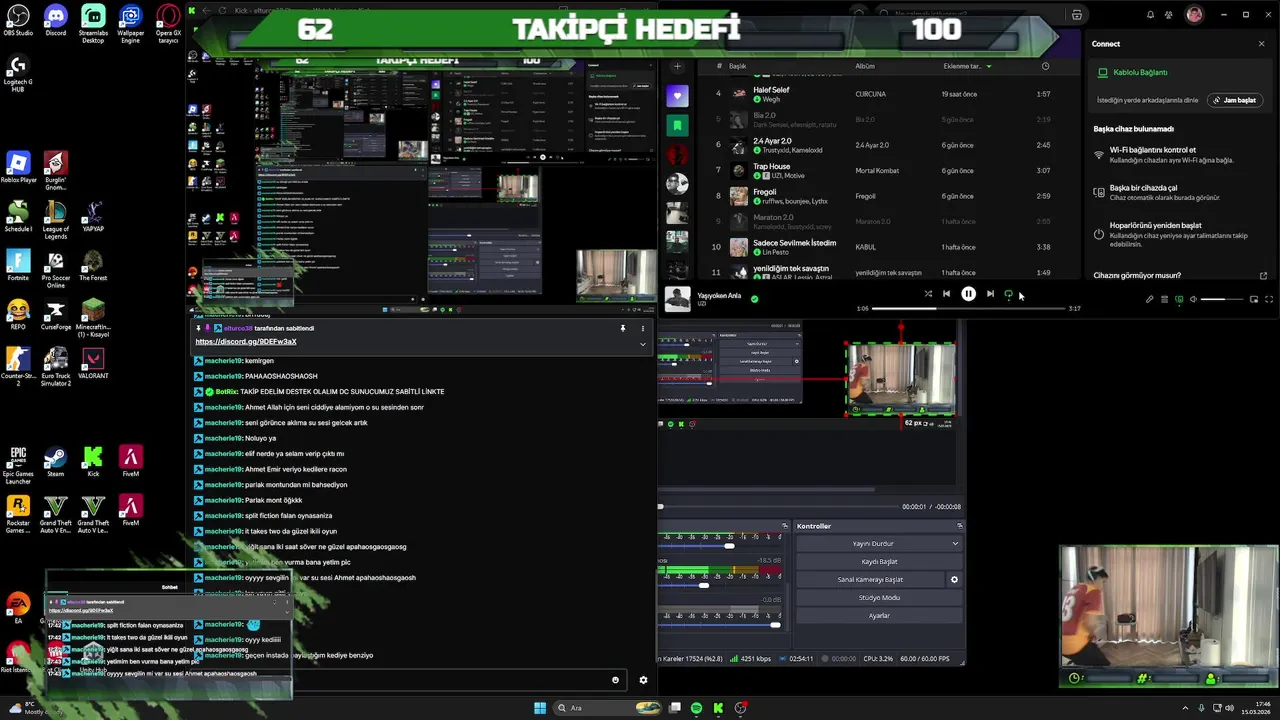Open OBS Studio desktop shortcut

18,20
